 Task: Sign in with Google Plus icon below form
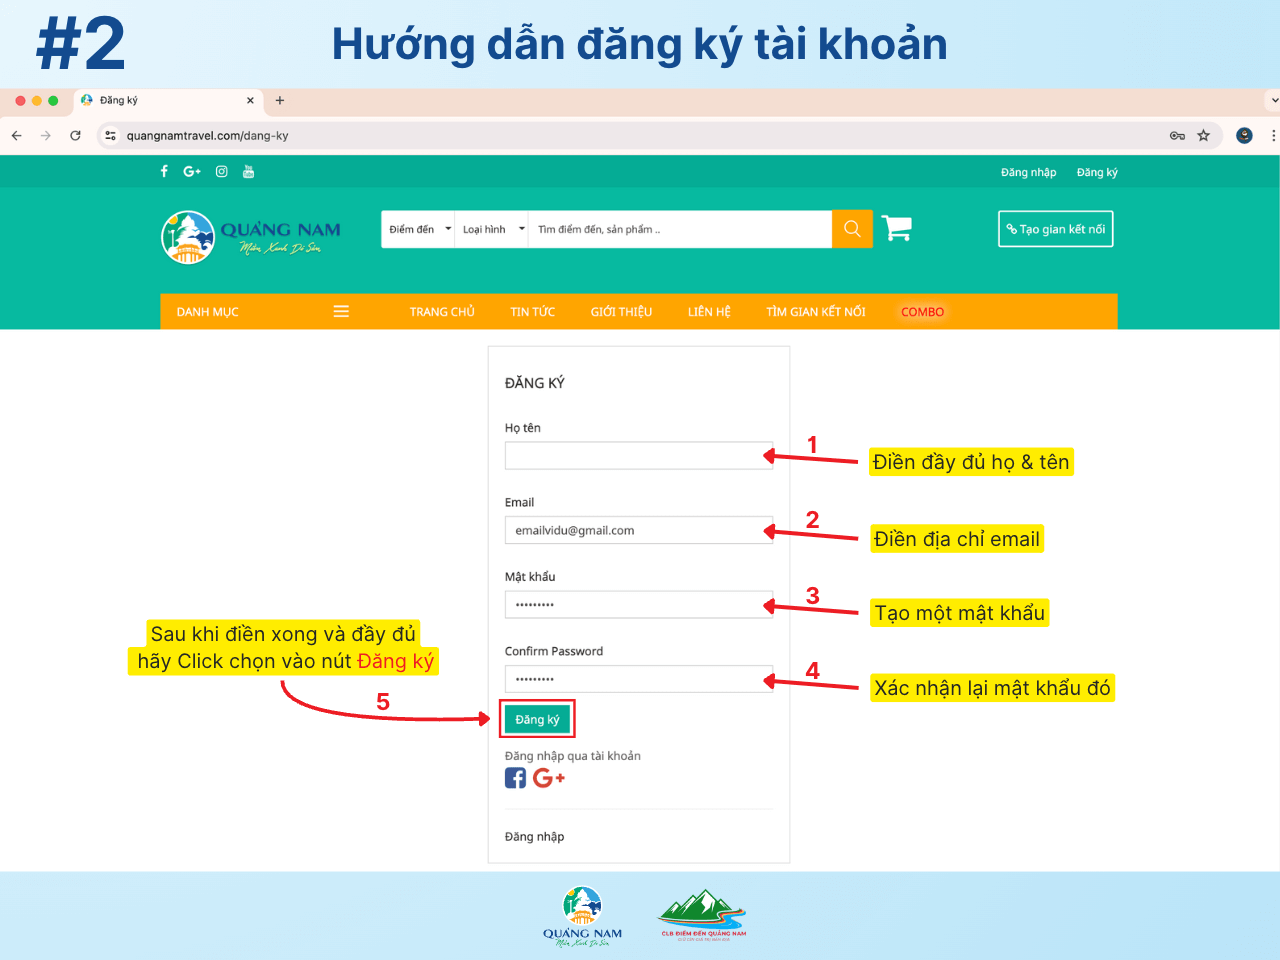coord(548,778)
